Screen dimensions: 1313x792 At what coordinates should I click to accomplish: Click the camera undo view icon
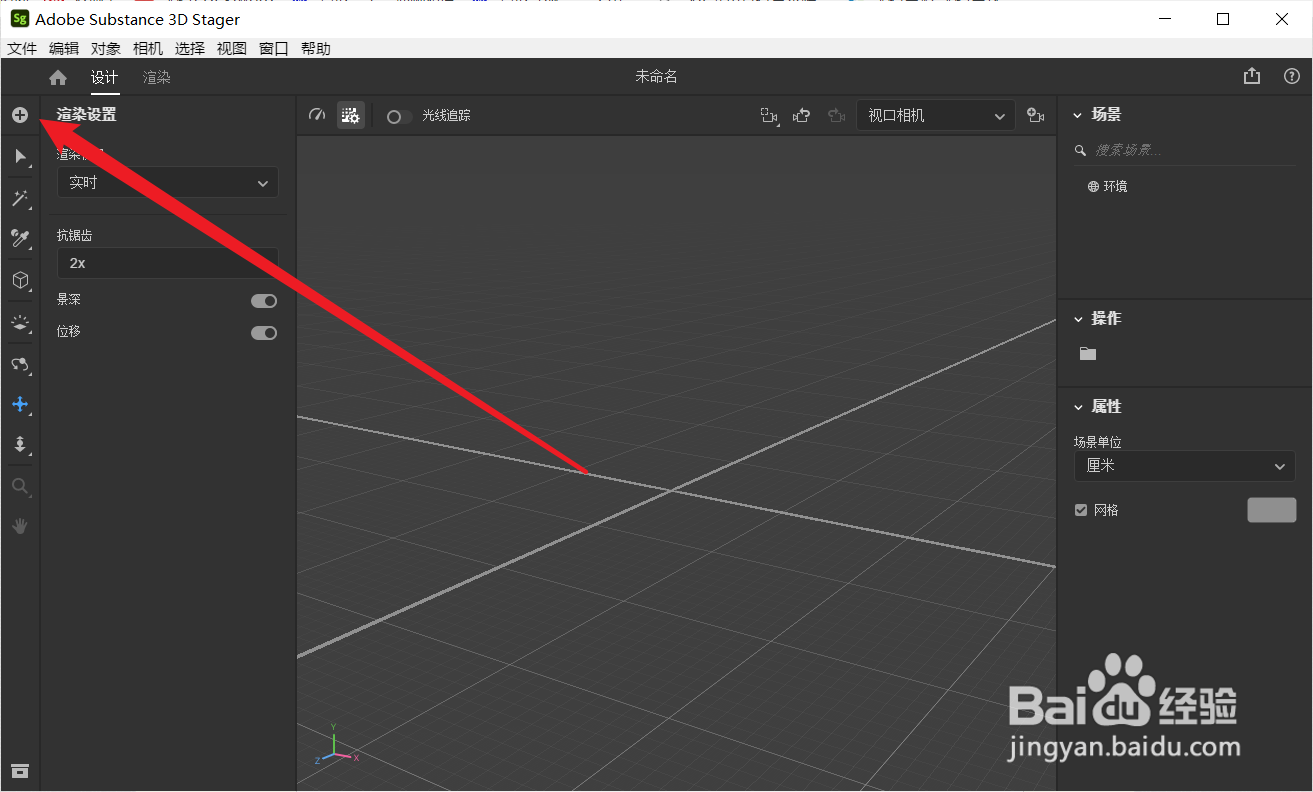[801, 116]
